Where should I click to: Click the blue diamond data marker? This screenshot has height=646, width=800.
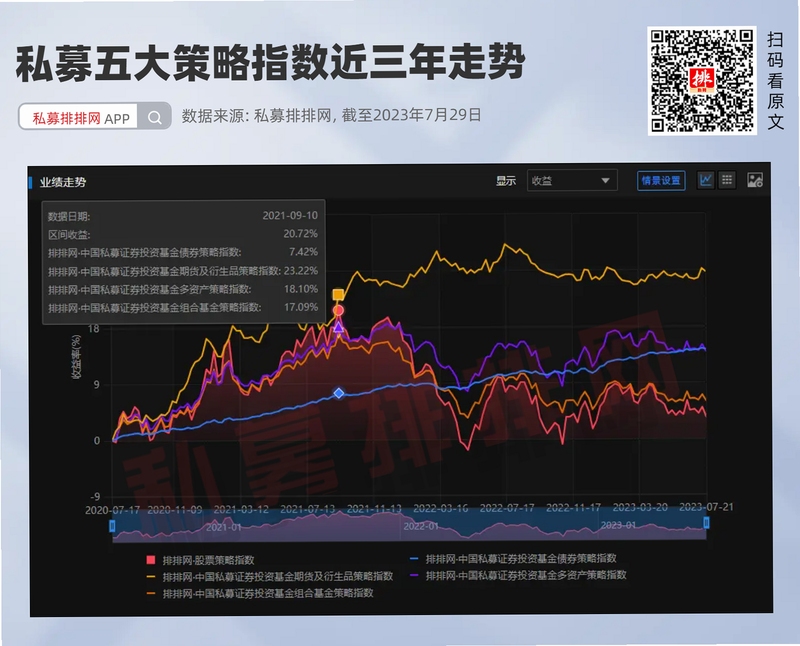tap(339, 393)
